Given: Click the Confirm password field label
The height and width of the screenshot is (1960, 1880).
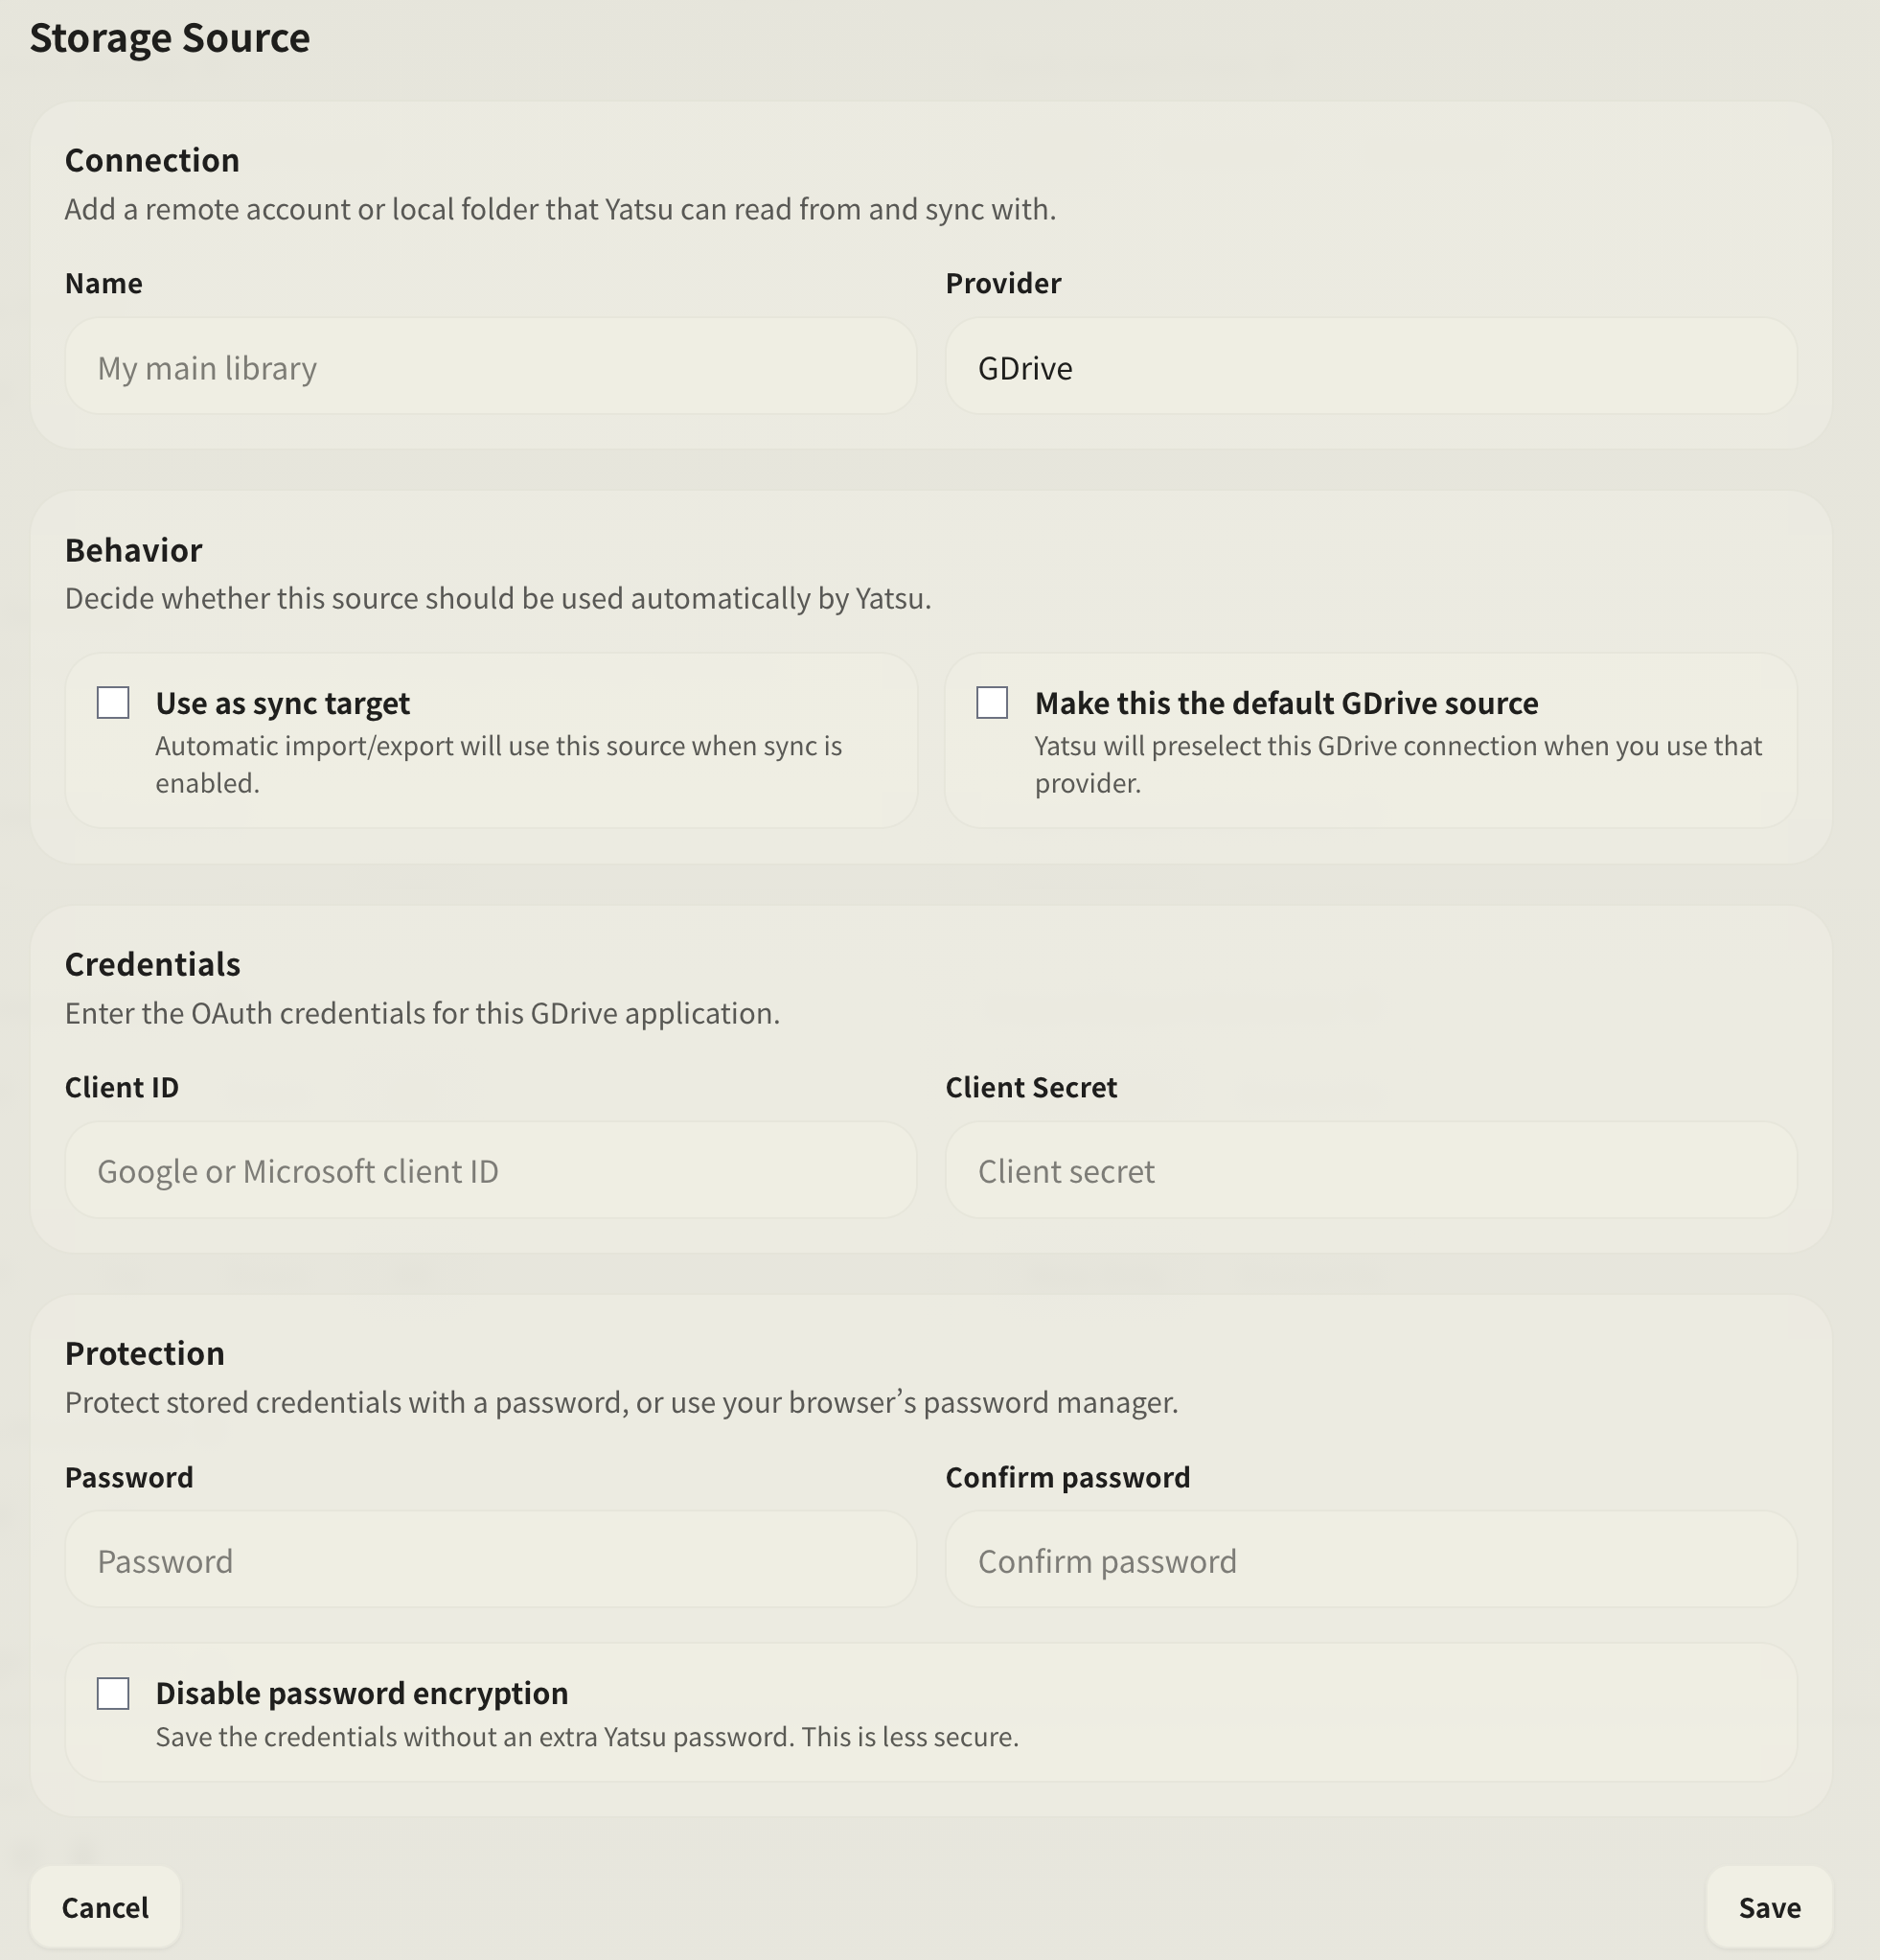Looking at the screenshot, I should coord(1067,1477).
